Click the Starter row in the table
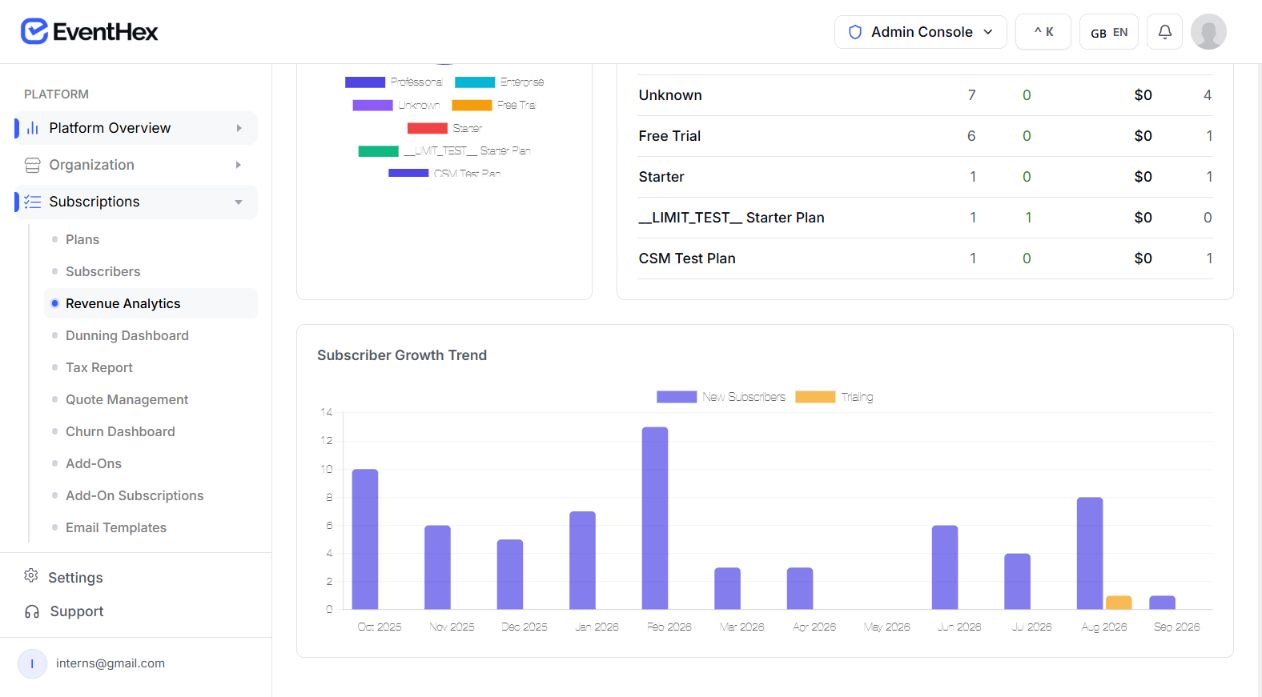 [925, 177]
